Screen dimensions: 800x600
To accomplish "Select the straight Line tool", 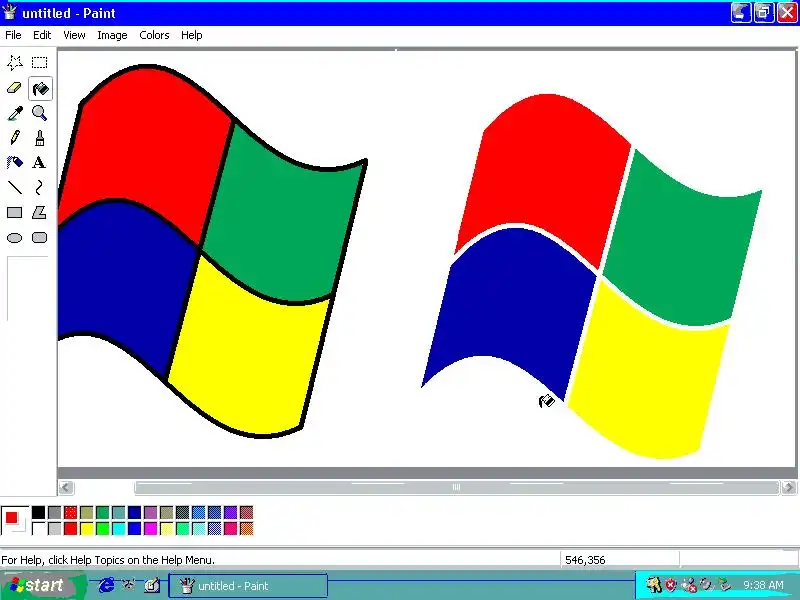I will (x=15, y=188).
